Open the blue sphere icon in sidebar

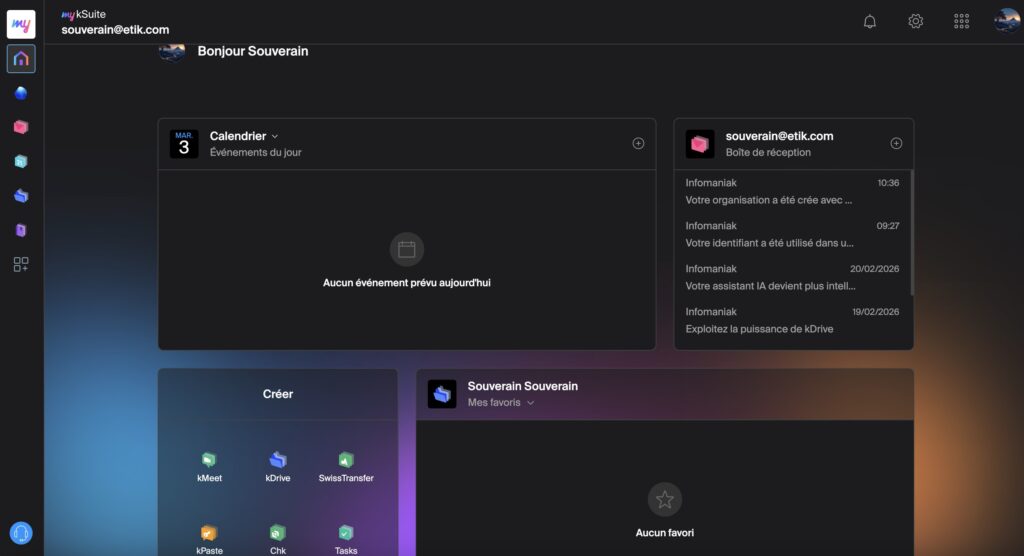tap(21, 93)
